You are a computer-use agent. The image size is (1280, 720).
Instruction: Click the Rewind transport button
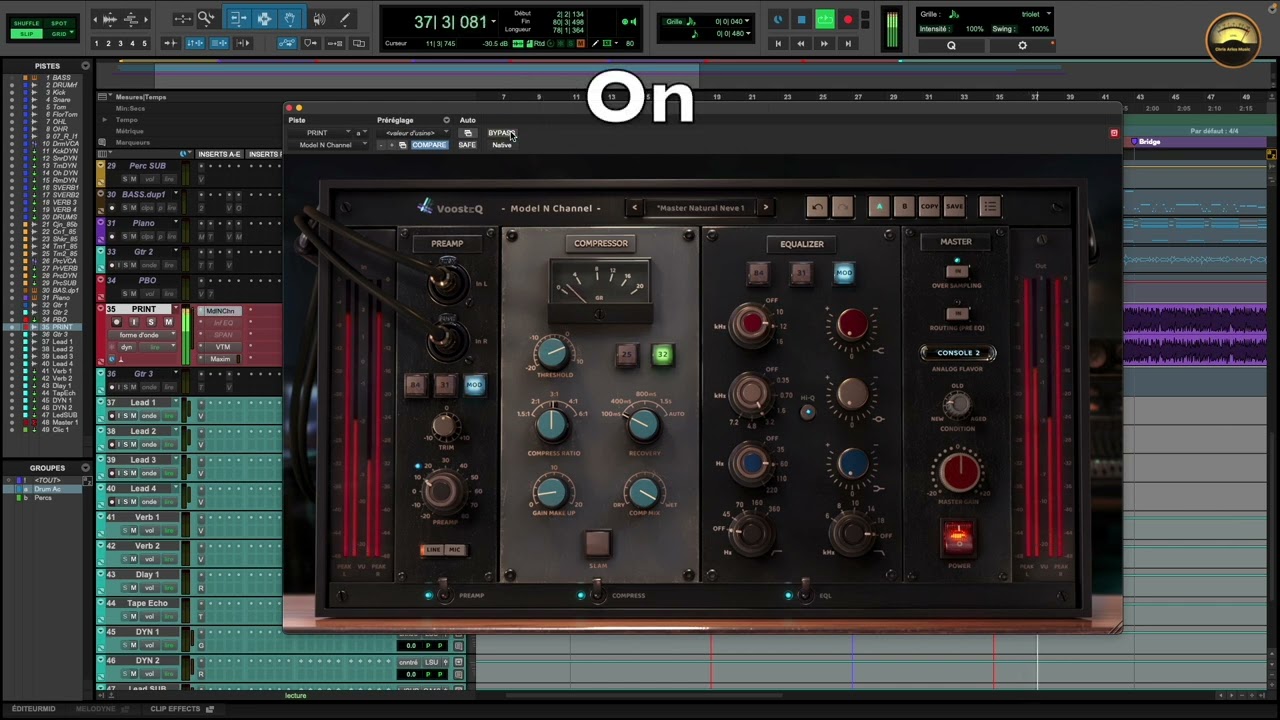coord(800,43)
